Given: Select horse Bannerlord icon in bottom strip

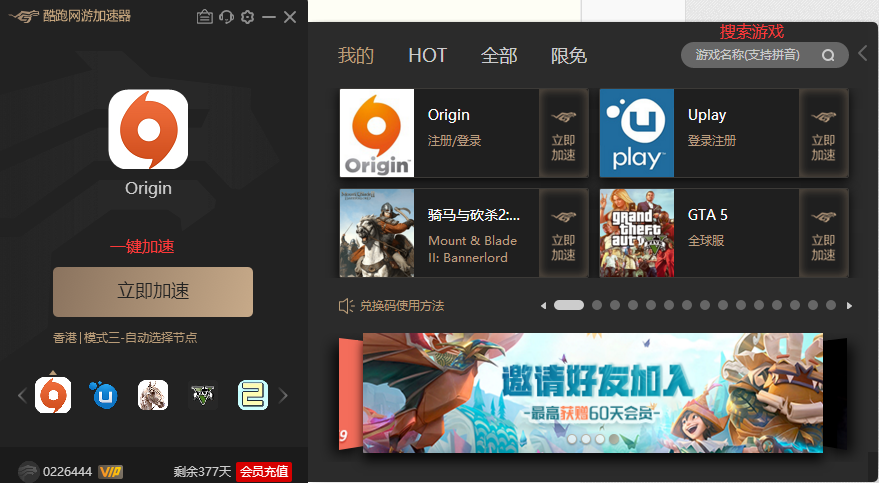Looking at the screenshot, I should [x=153, y=395].
